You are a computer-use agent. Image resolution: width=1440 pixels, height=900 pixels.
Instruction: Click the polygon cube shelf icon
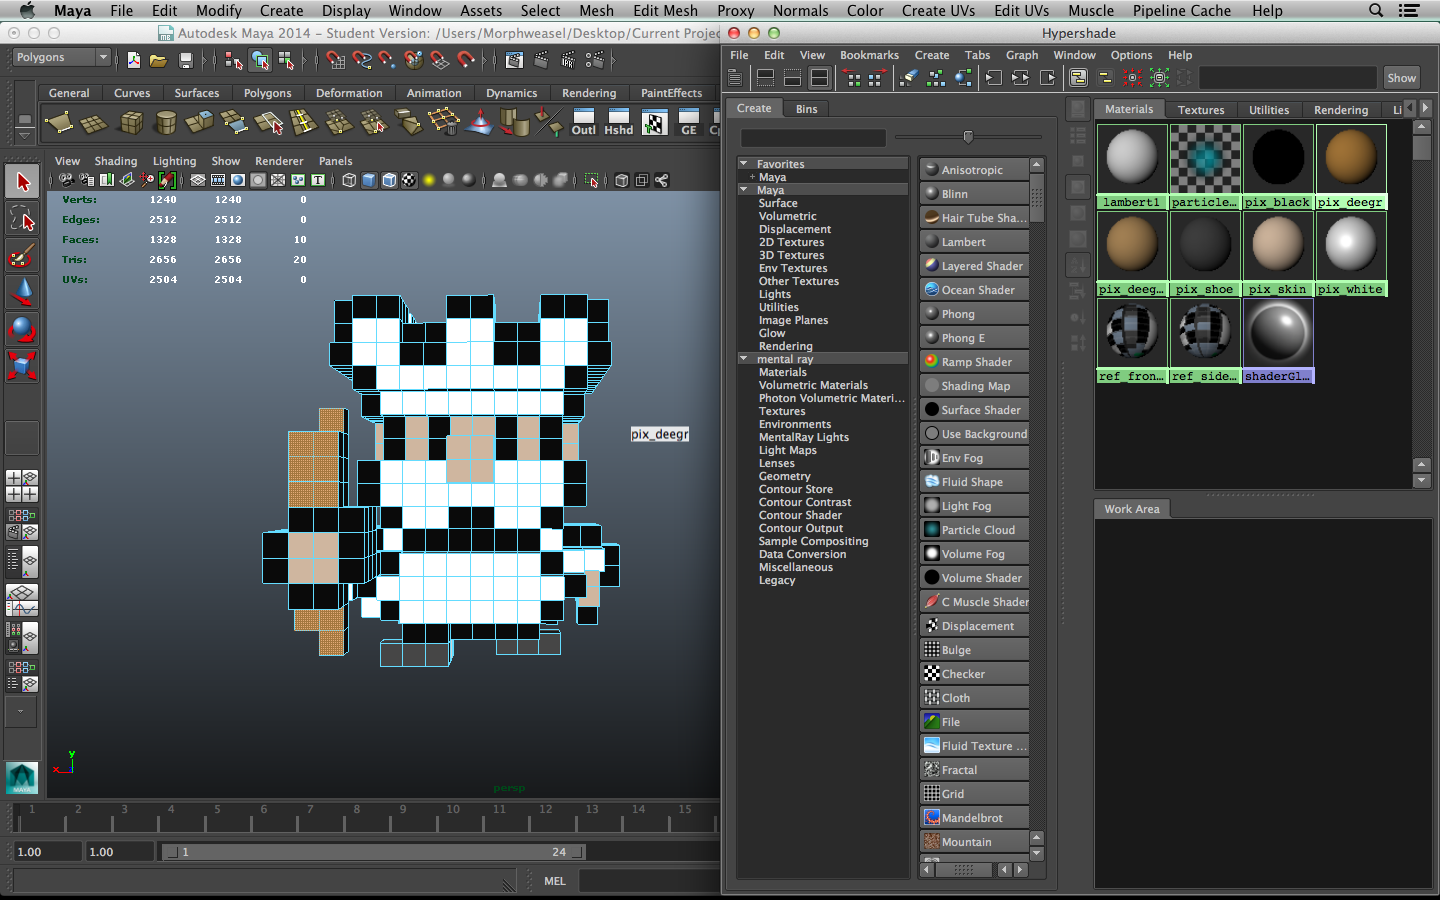[x=131, y=122]
